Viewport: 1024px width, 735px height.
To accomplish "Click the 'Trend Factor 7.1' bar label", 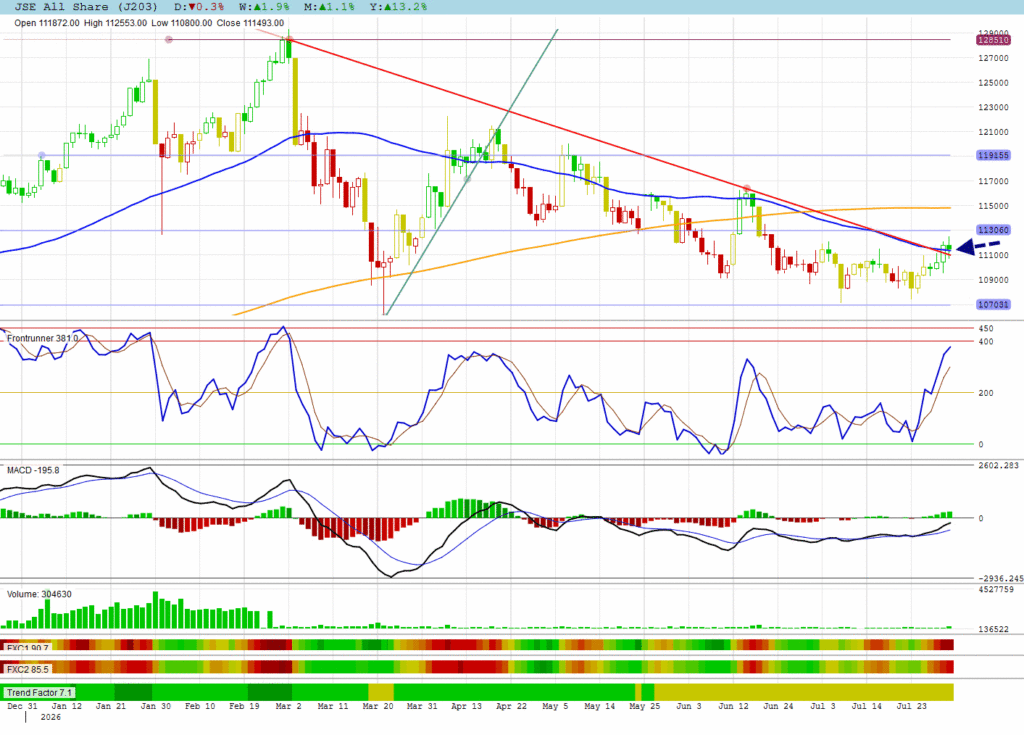I will (x=39, y=693).
